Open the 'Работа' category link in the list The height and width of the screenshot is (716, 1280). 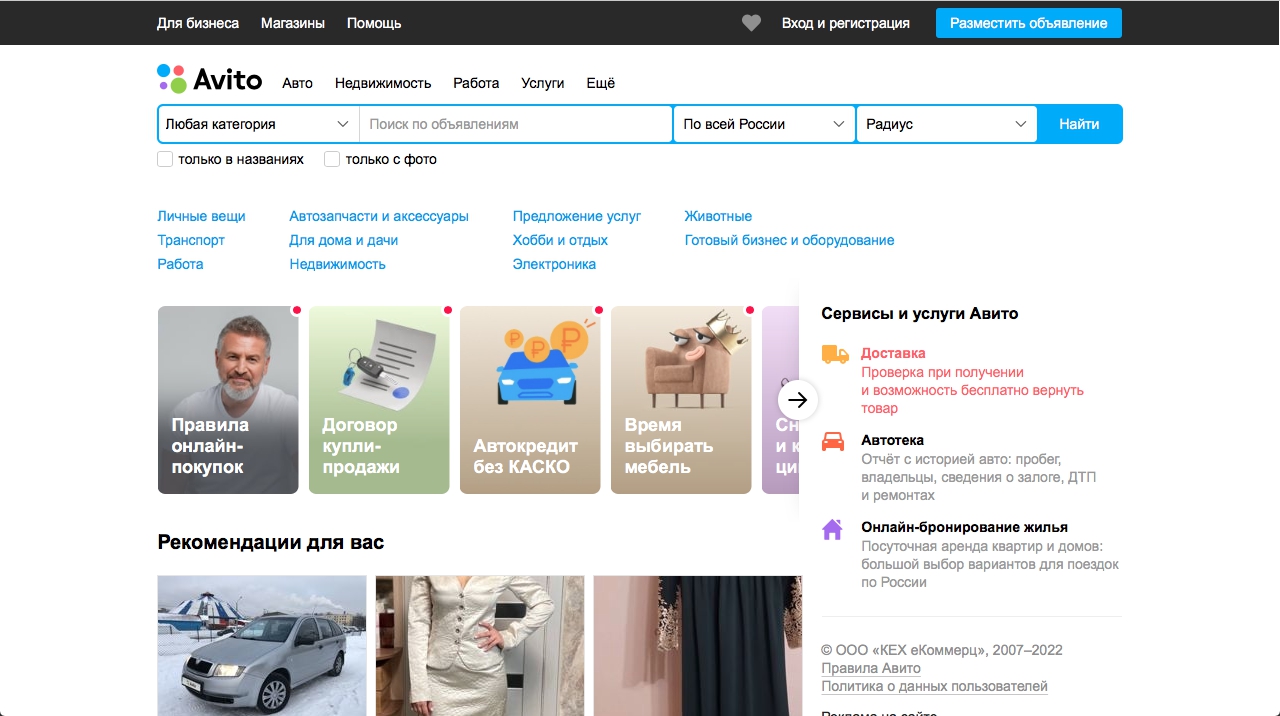[x=180, y=264]
